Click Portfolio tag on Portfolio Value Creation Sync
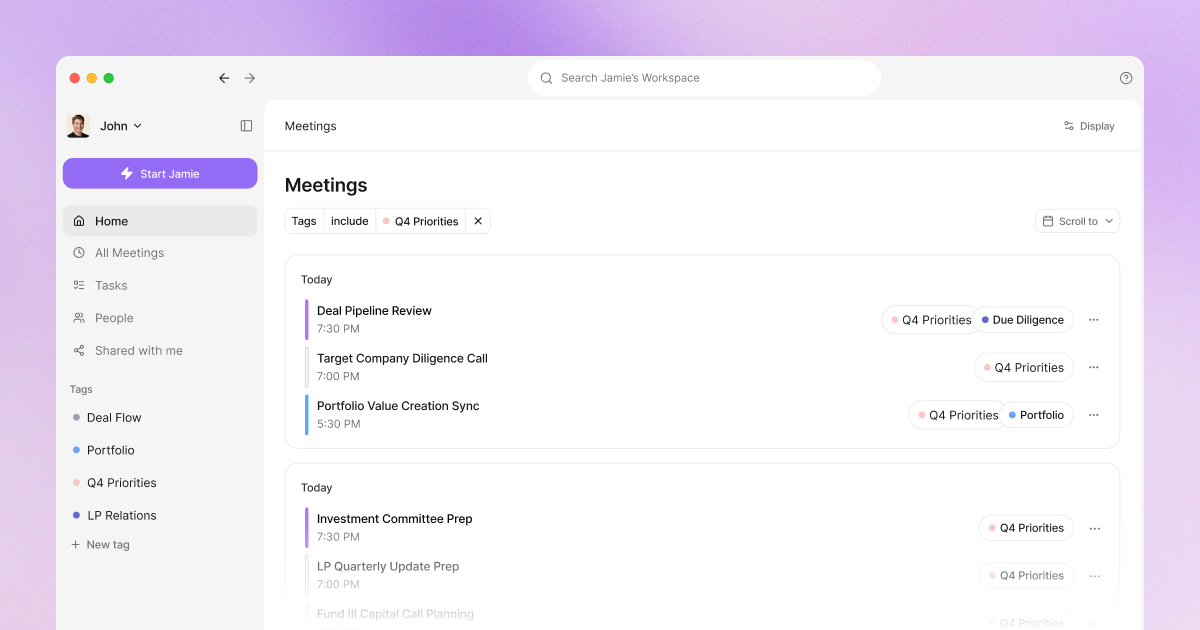The width and height of the screenshot is (1200, 630). (x=1037, y=415)
